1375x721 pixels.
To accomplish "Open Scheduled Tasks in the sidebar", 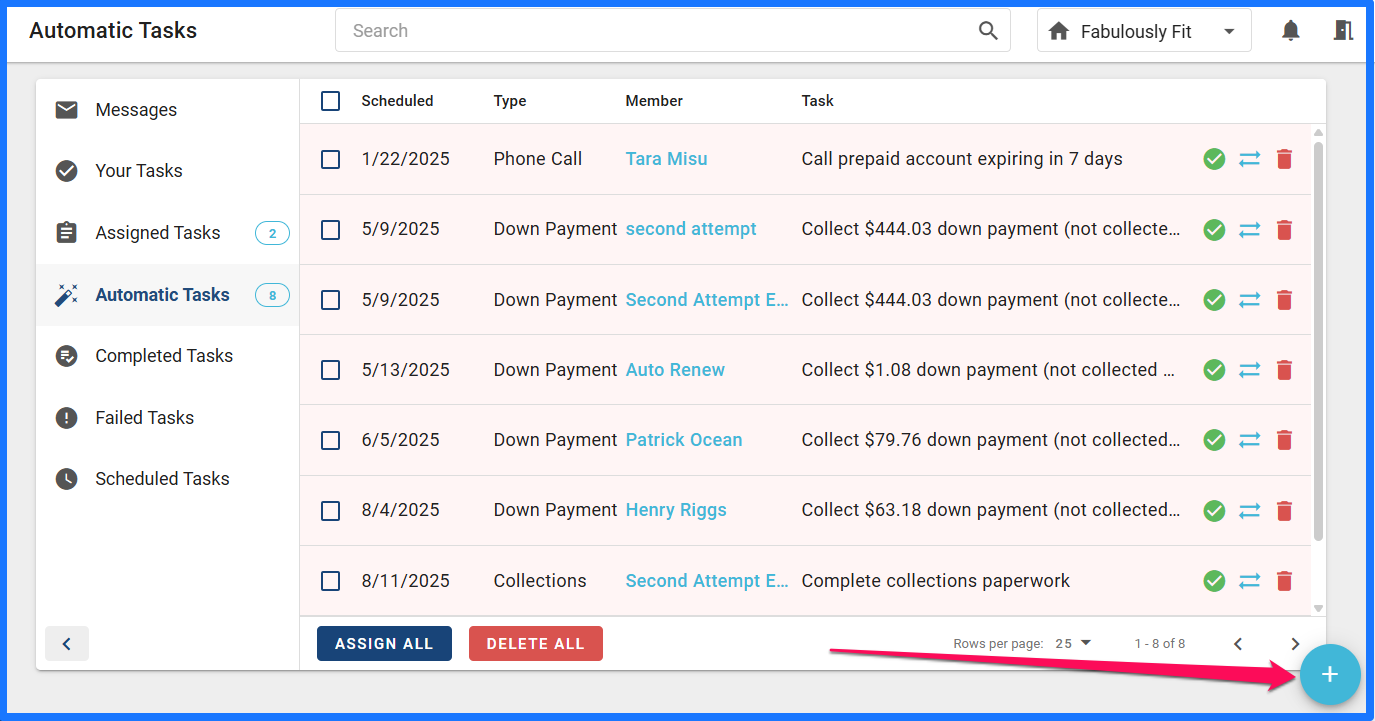I will point(167,479).
